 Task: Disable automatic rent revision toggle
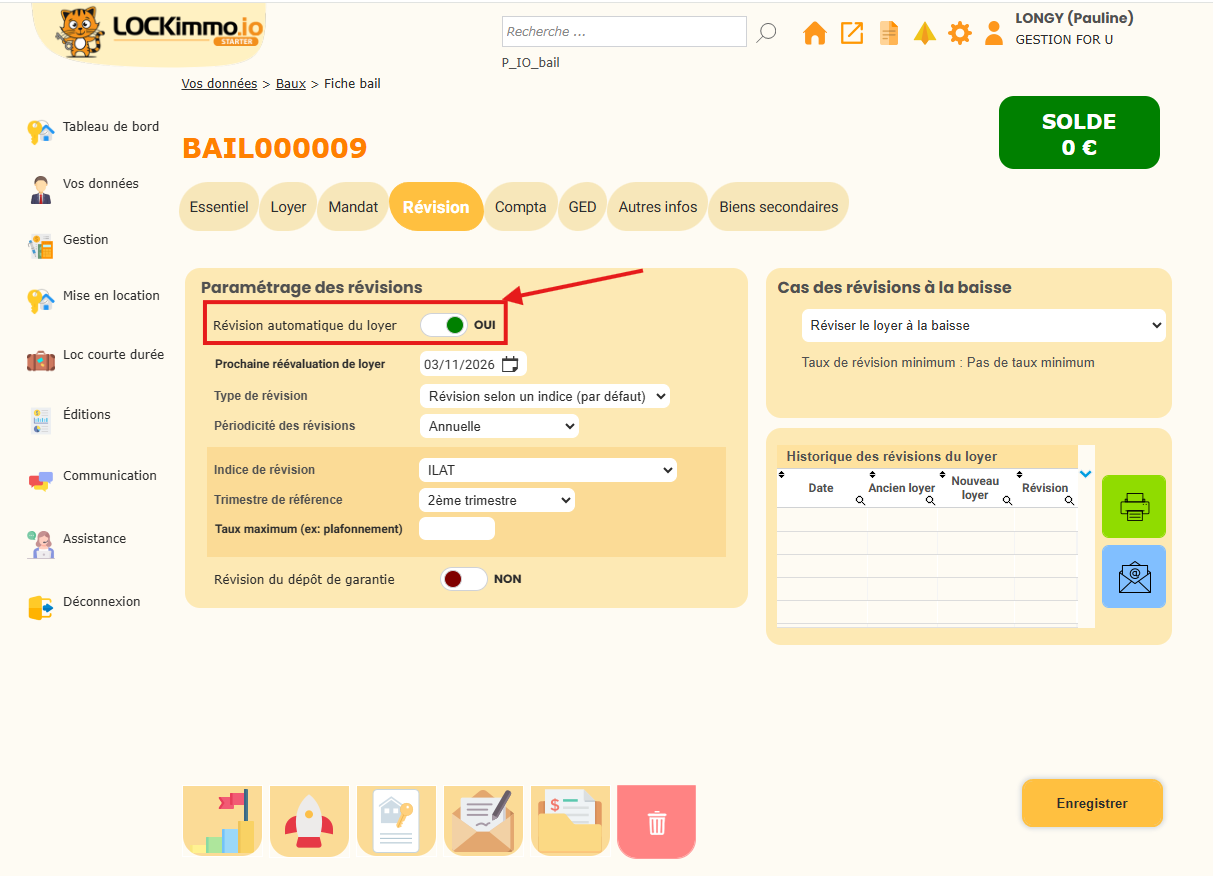click(444, 325)
